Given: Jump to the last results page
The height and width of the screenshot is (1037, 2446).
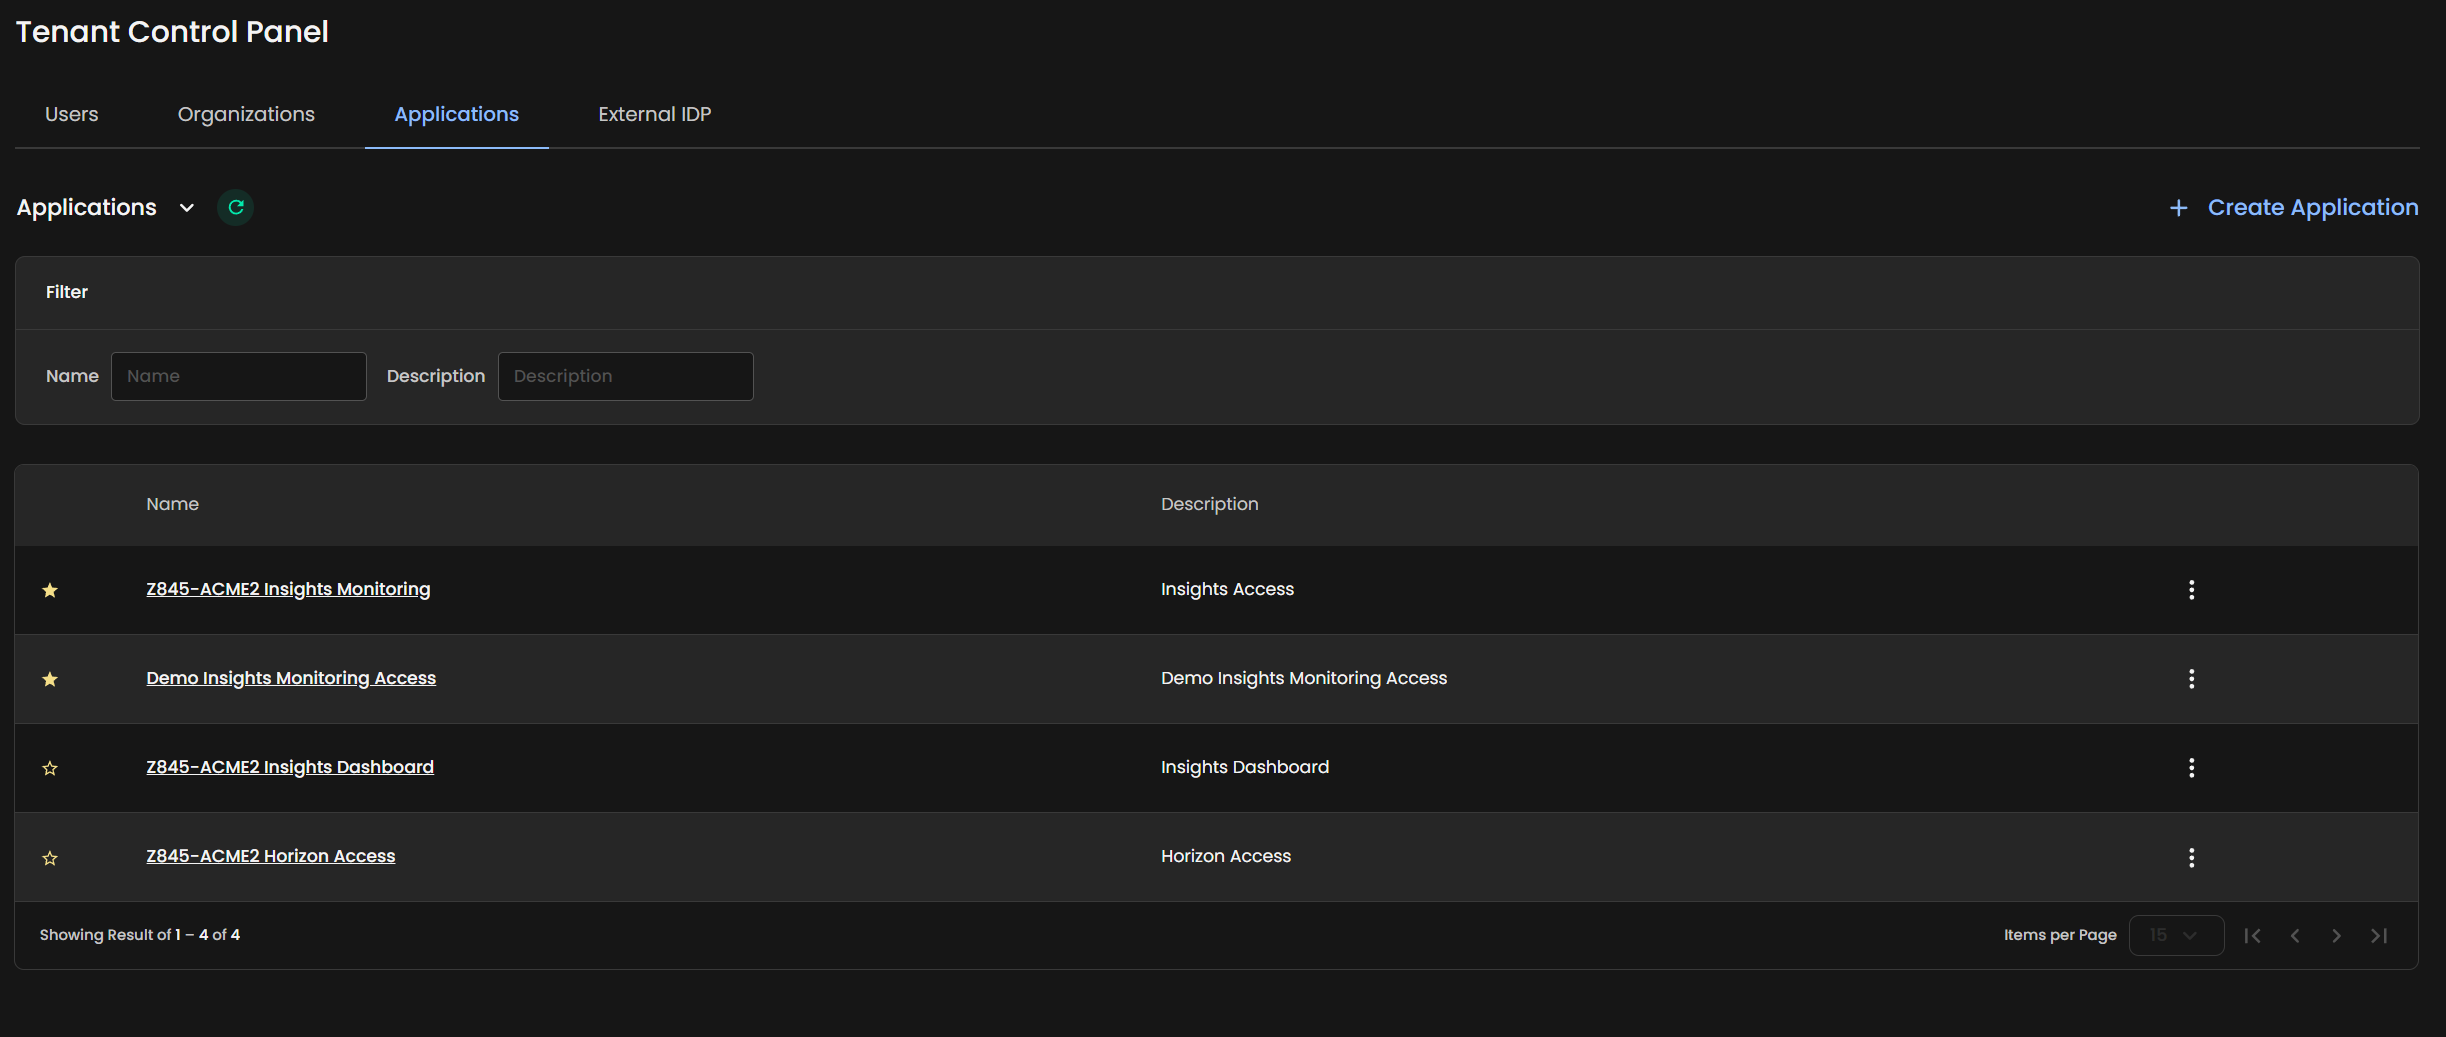Looking at the screenshot, I should click(x=2379, y=935).
